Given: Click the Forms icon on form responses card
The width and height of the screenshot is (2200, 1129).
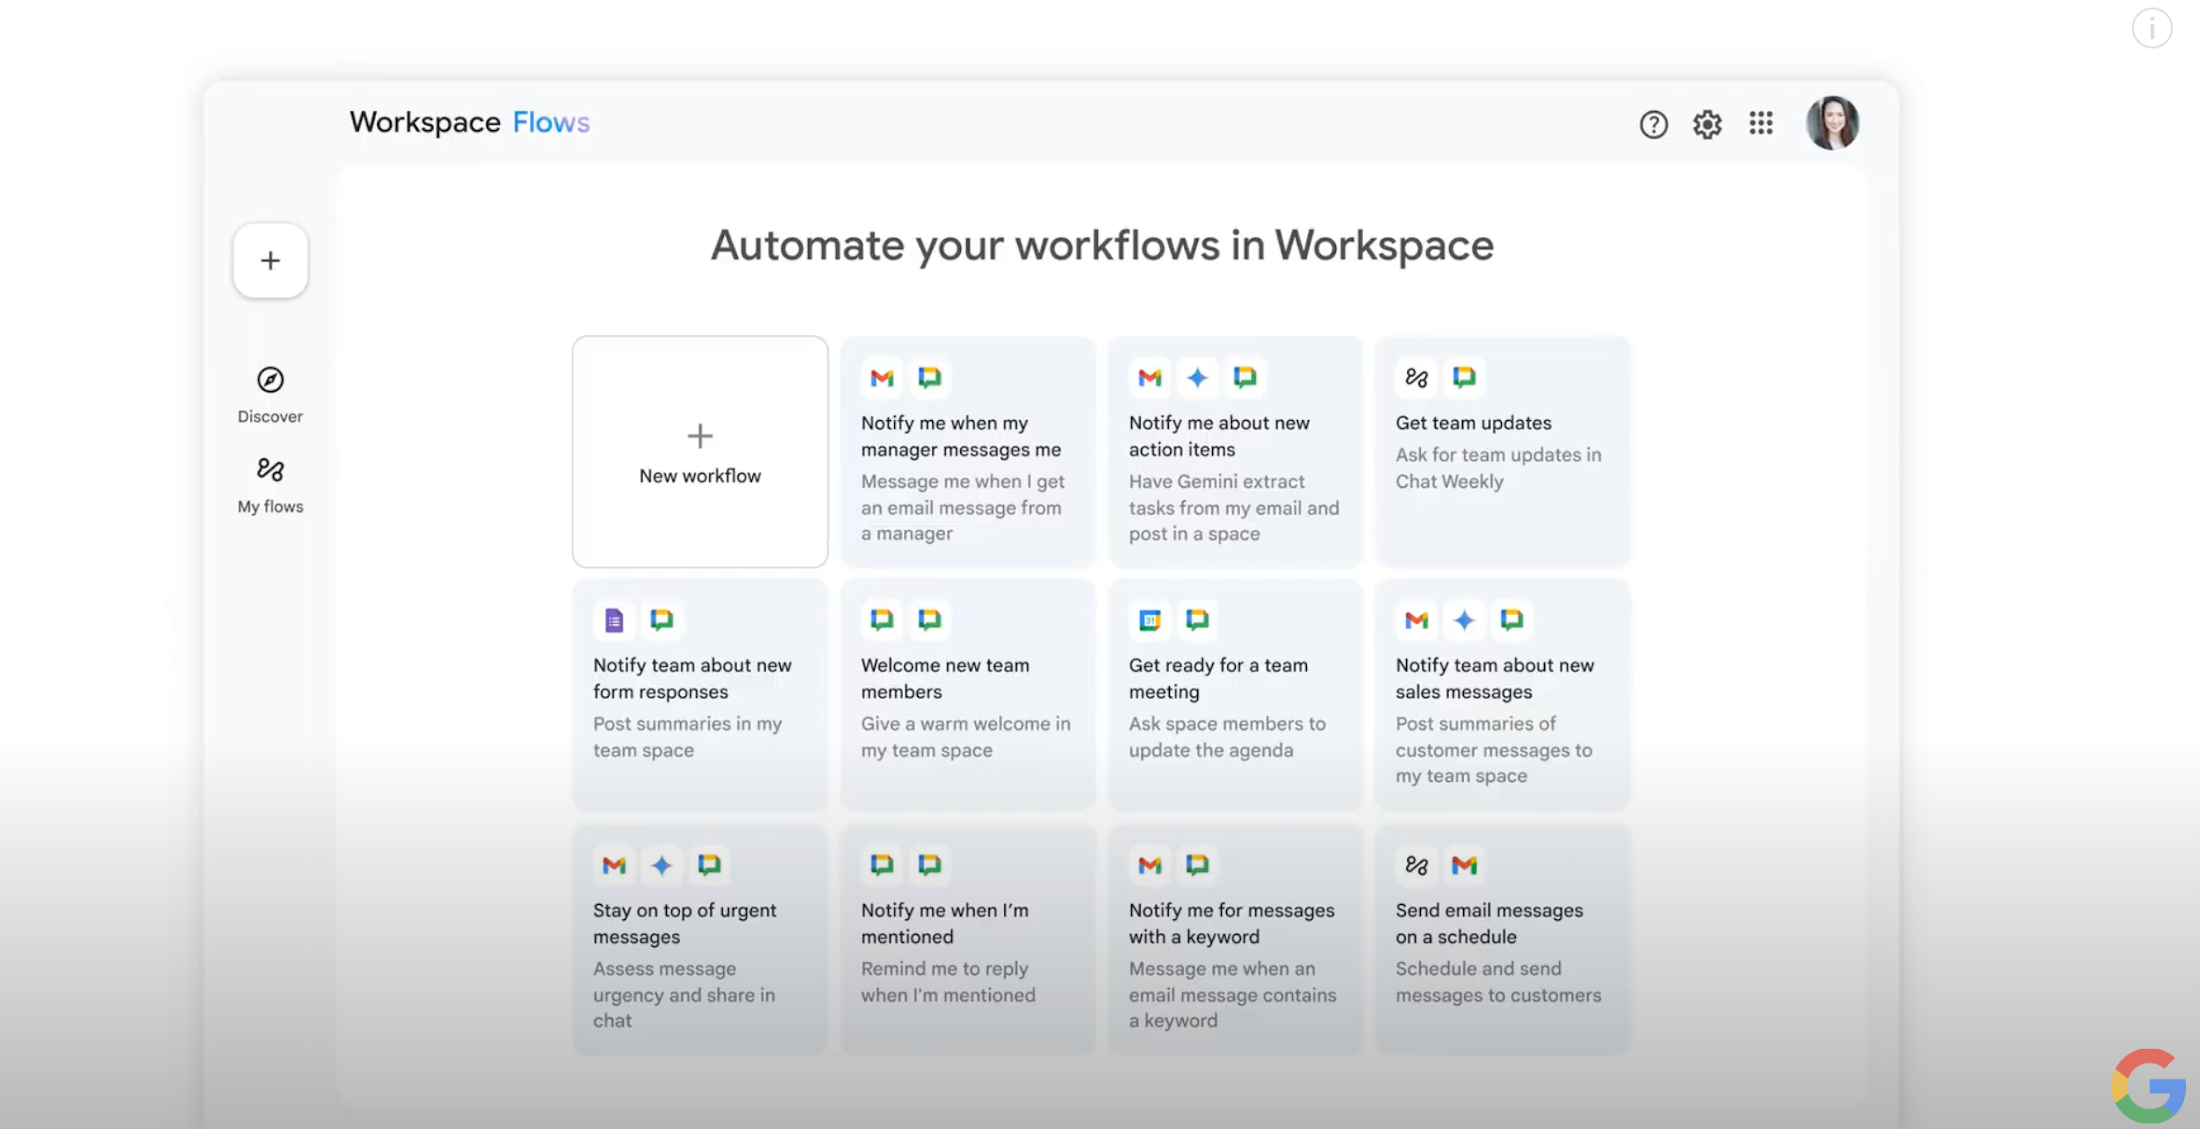Looking at the screenshot, I should coord(613,620).
